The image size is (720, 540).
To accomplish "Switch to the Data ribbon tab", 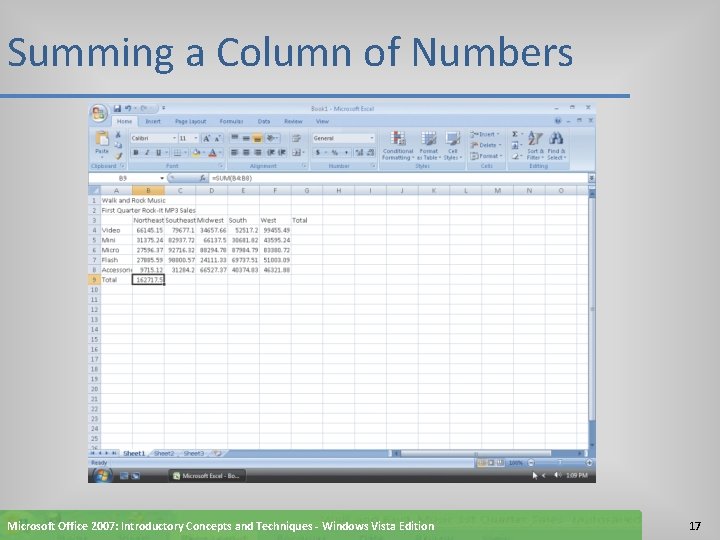I will pos(264,121).
